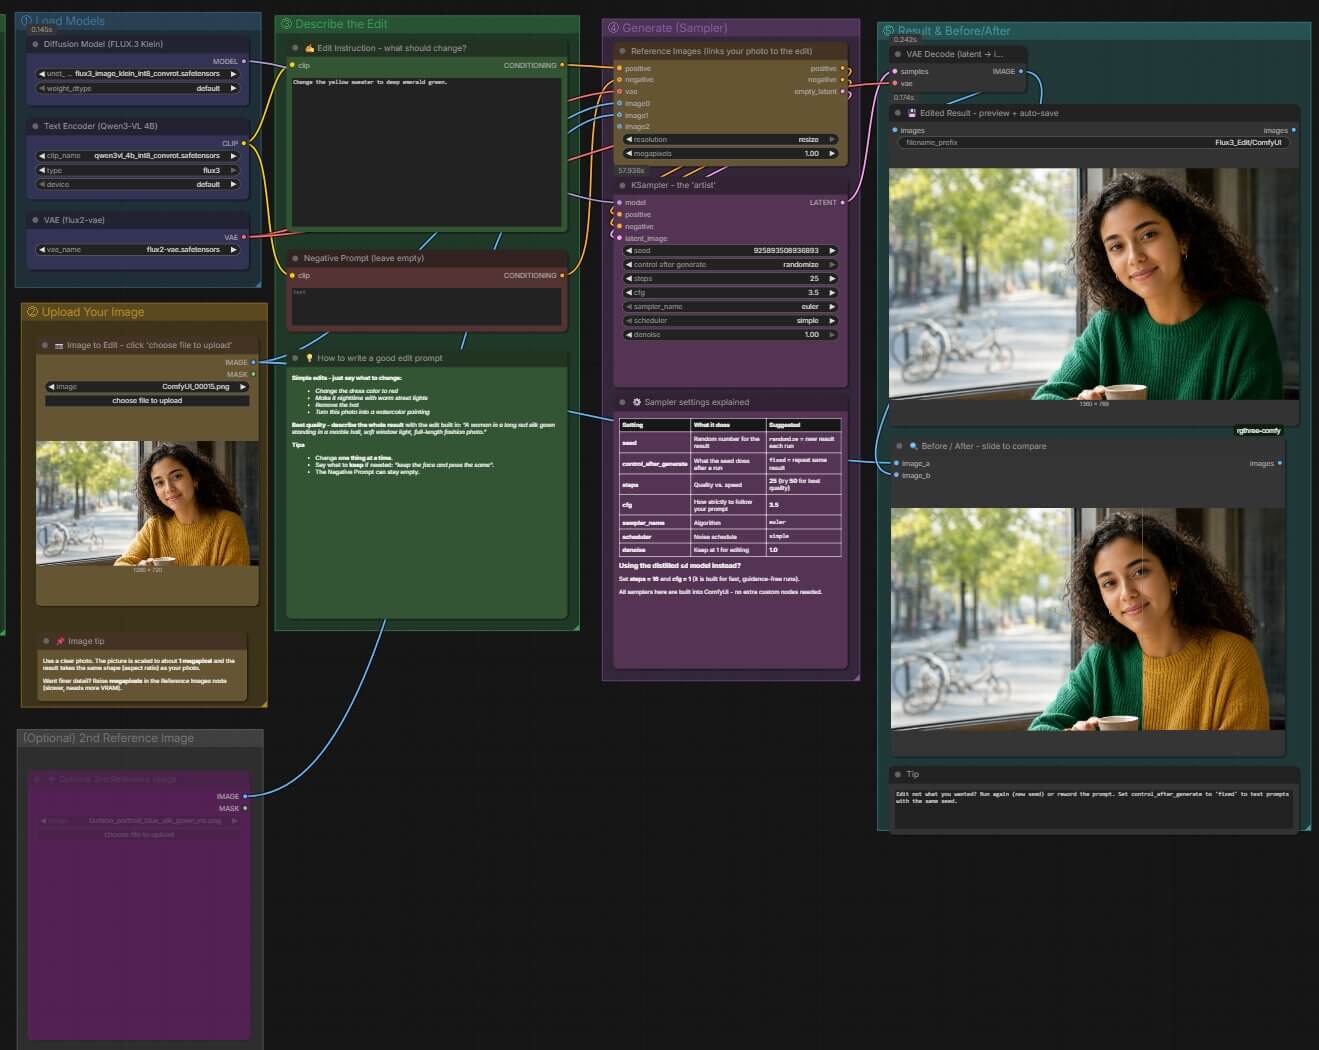Screen dimensions: 1319x1050
Task: Open the weight_dtype dropdown
Action: pos(139,88)
